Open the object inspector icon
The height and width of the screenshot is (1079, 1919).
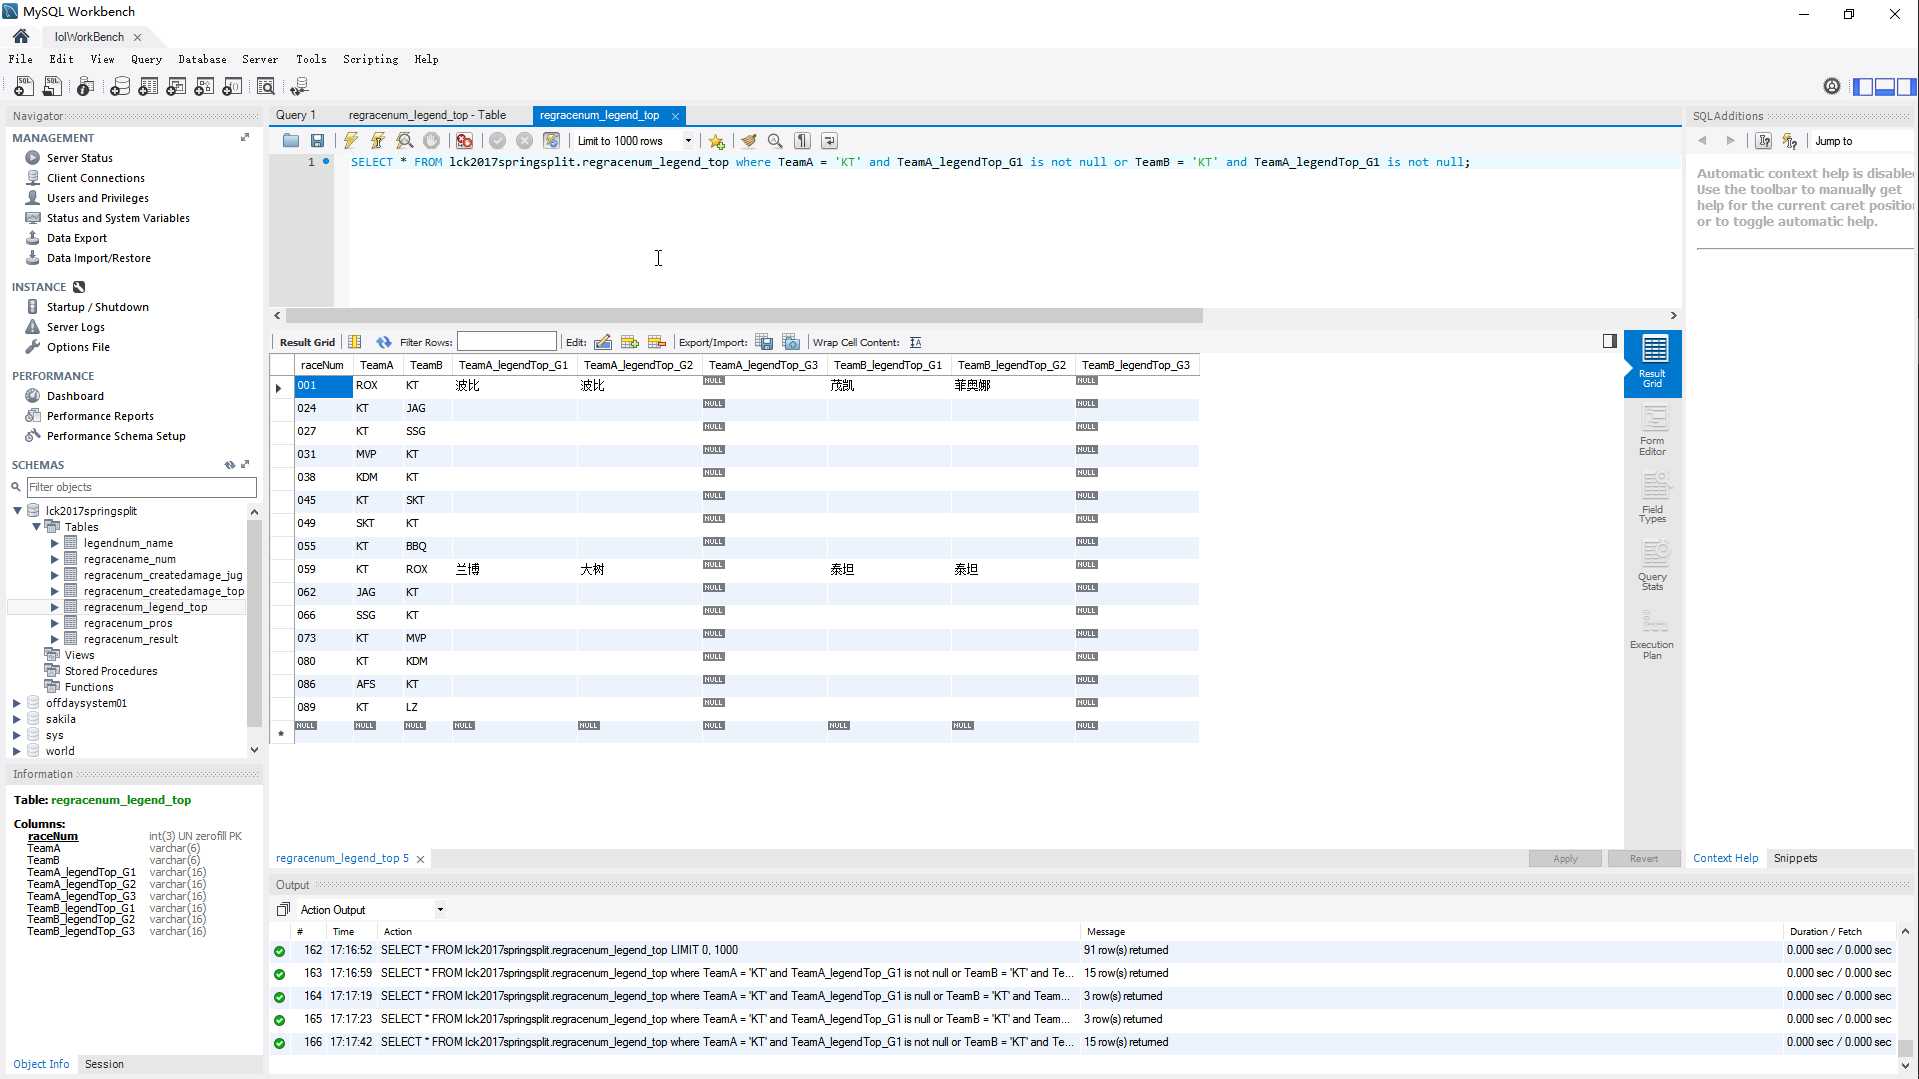(x=86, y=87)
